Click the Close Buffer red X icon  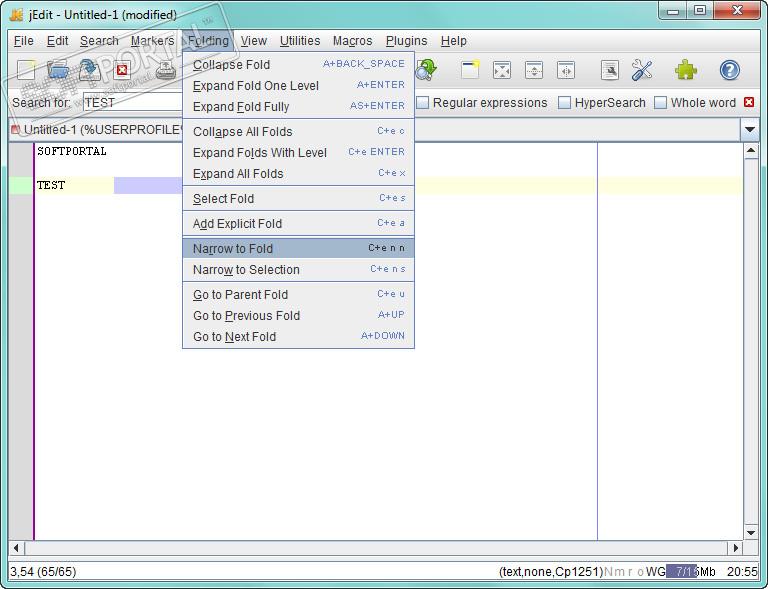[121, 70]
